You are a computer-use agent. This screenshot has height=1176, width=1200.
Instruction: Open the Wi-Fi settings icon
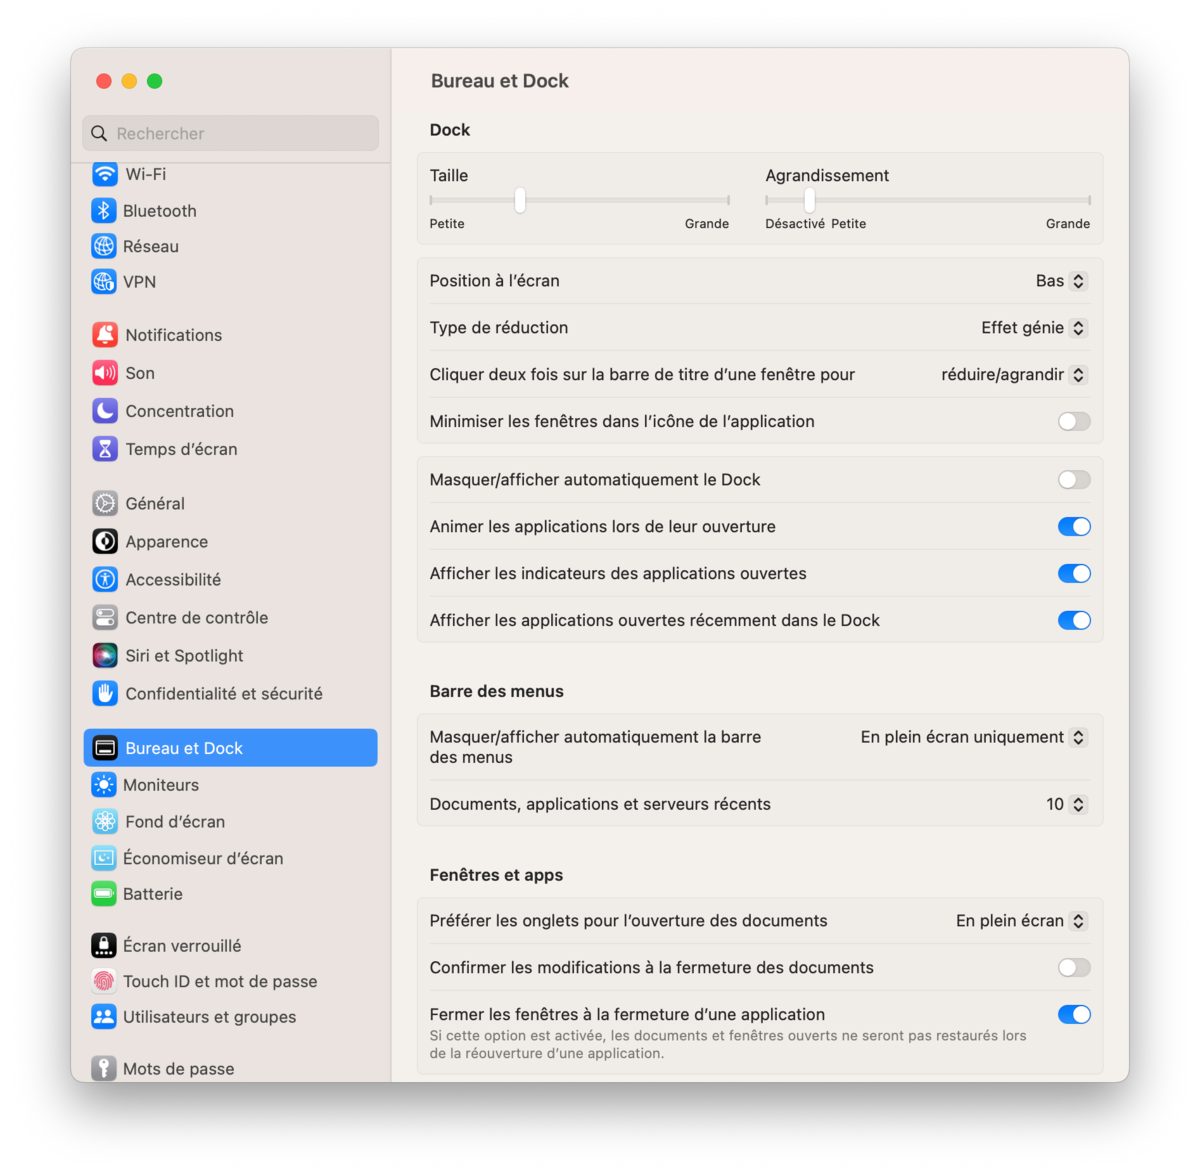point(105,174)
